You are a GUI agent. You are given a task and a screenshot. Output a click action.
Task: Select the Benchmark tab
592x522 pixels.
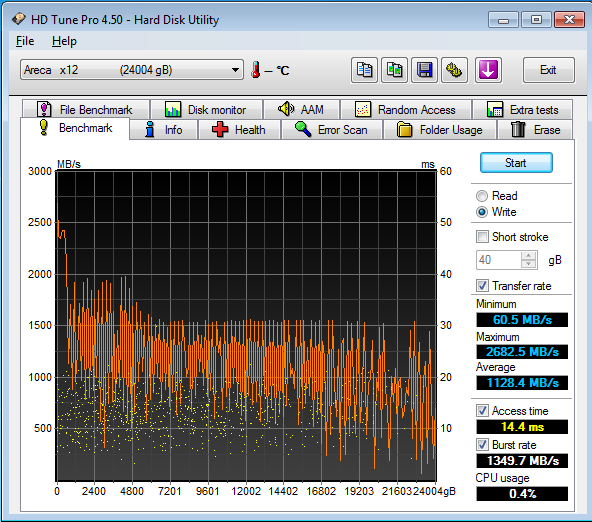point(75,128)
